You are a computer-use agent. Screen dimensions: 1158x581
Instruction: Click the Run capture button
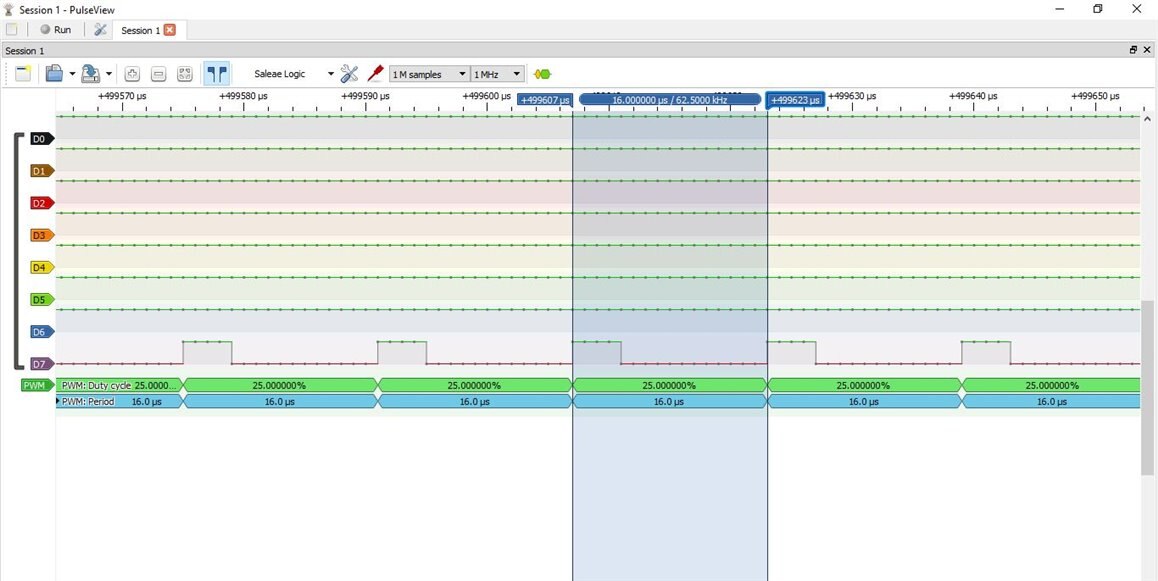click(55, 30)
